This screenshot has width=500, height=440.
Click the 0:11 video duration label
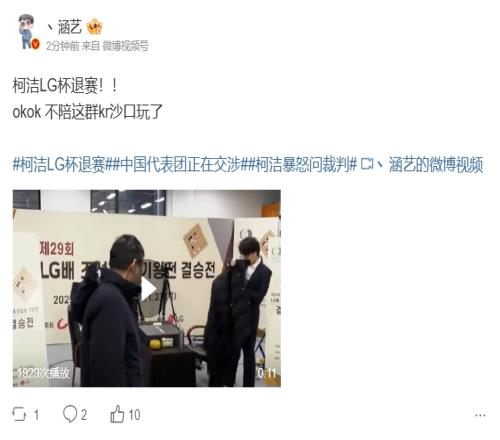[x=267, y=373]
